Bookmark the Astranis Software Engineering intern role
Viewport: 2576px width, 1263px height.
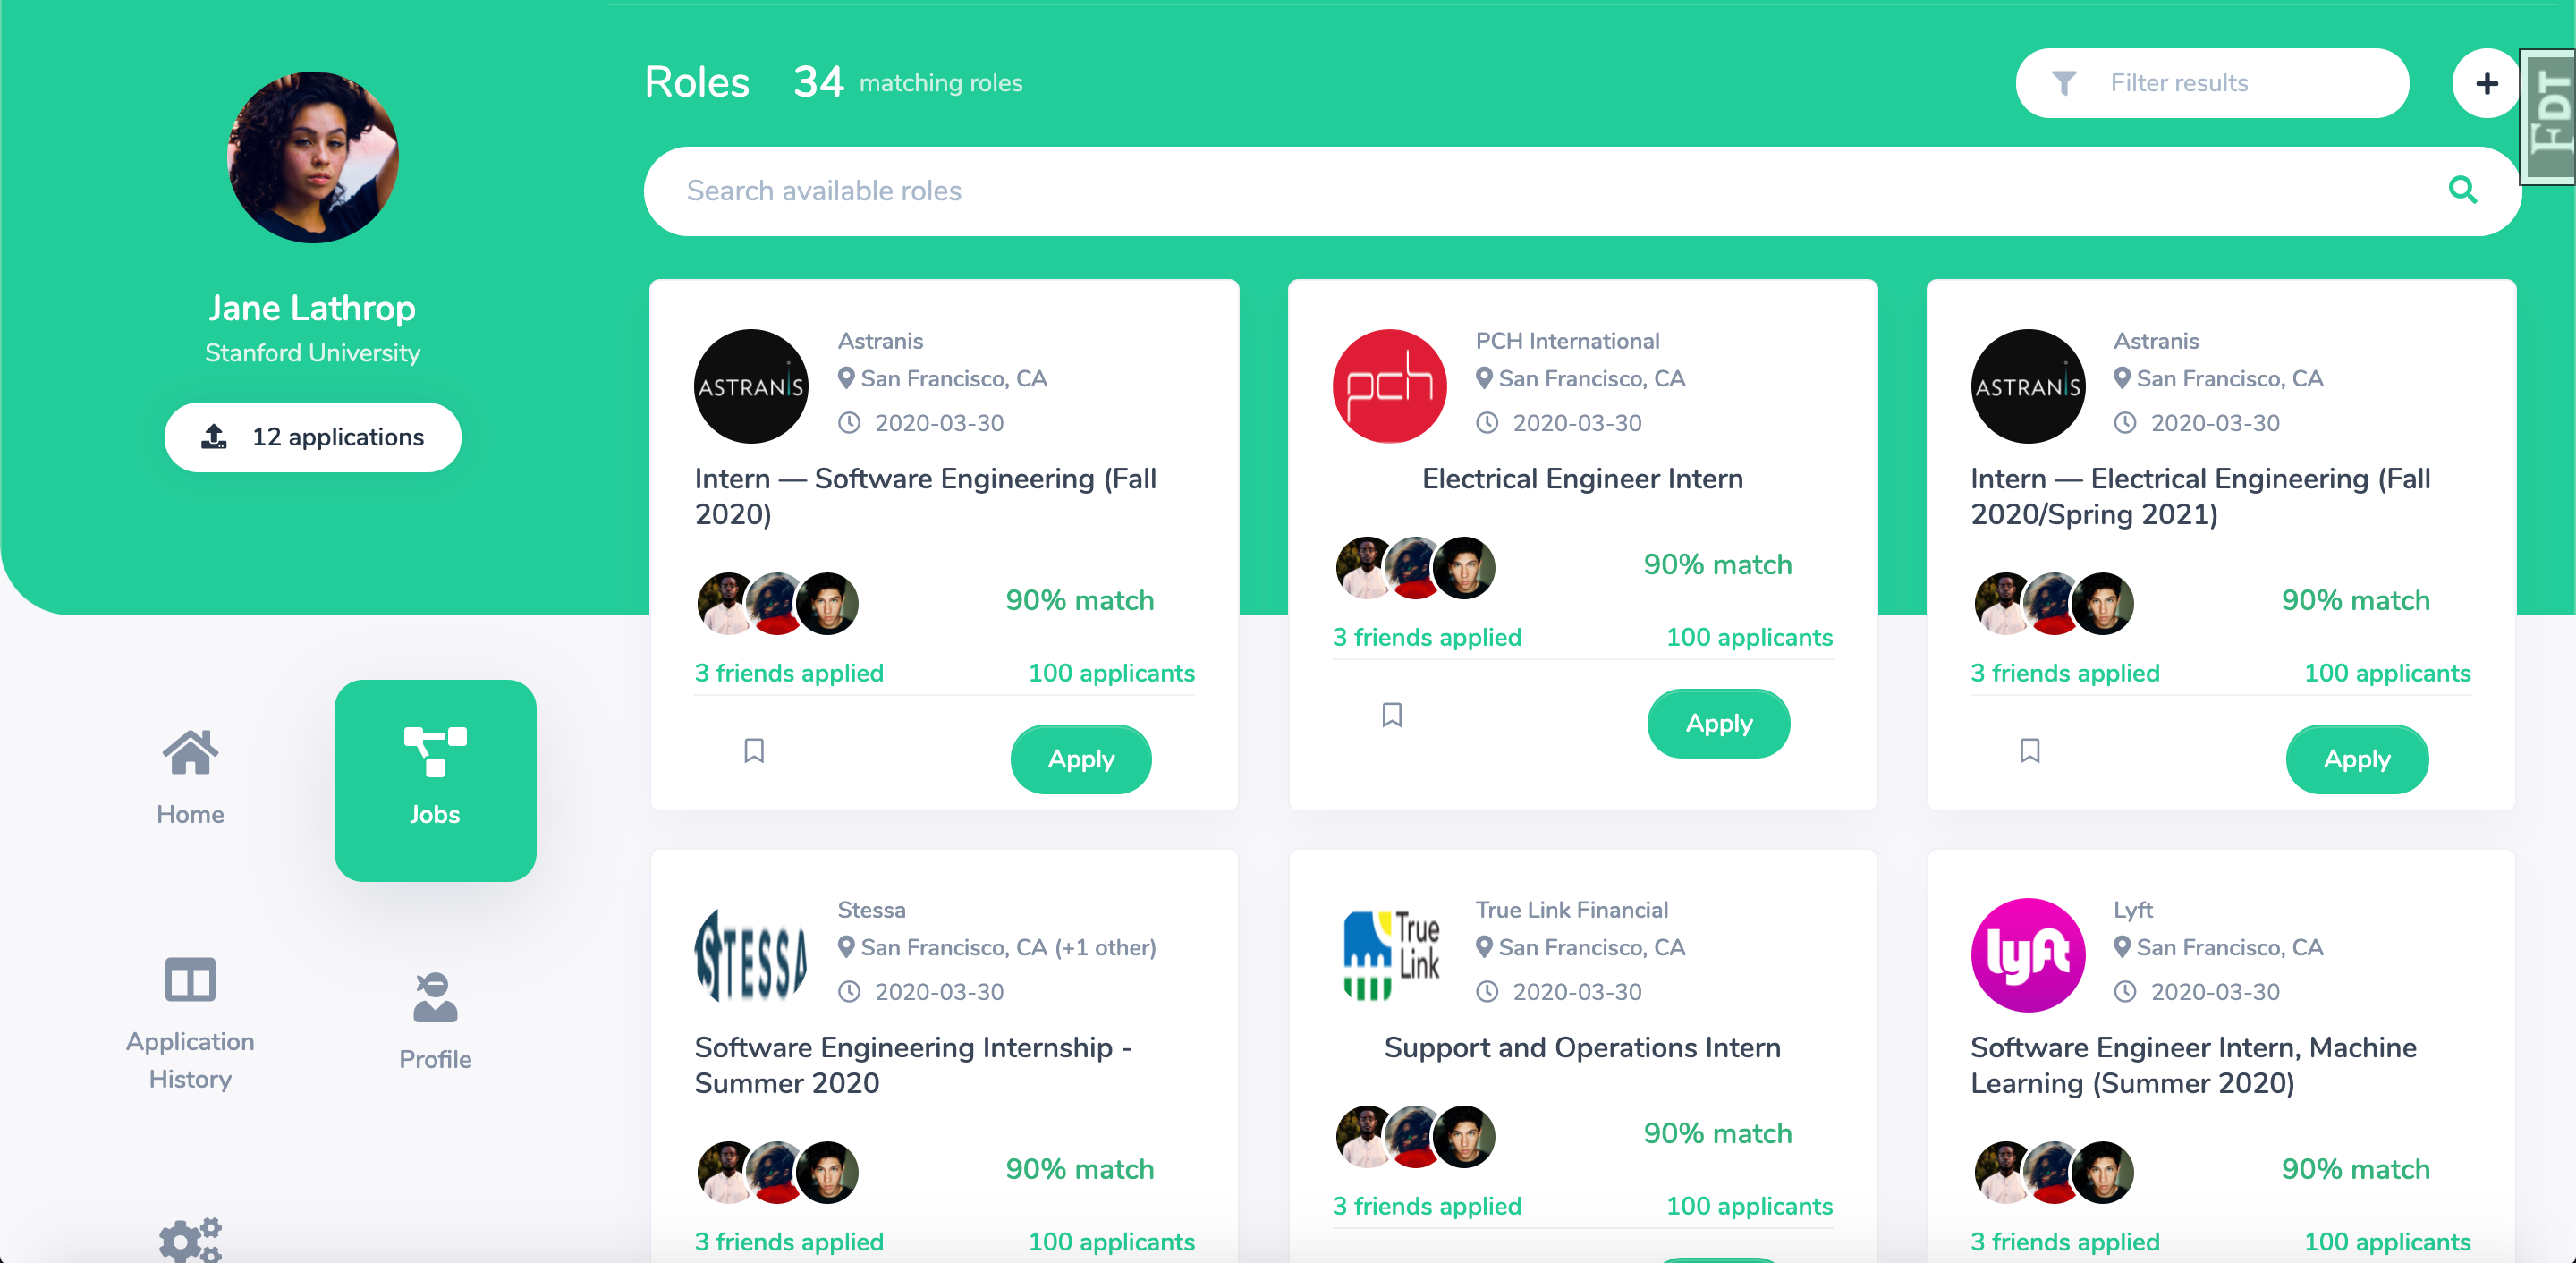click(754, 750)
